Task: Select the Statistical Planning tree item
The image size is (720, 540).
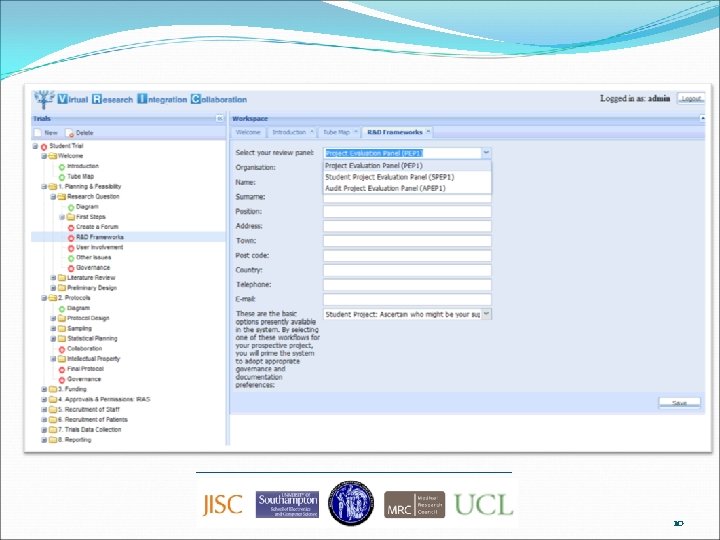Action: 92,339
